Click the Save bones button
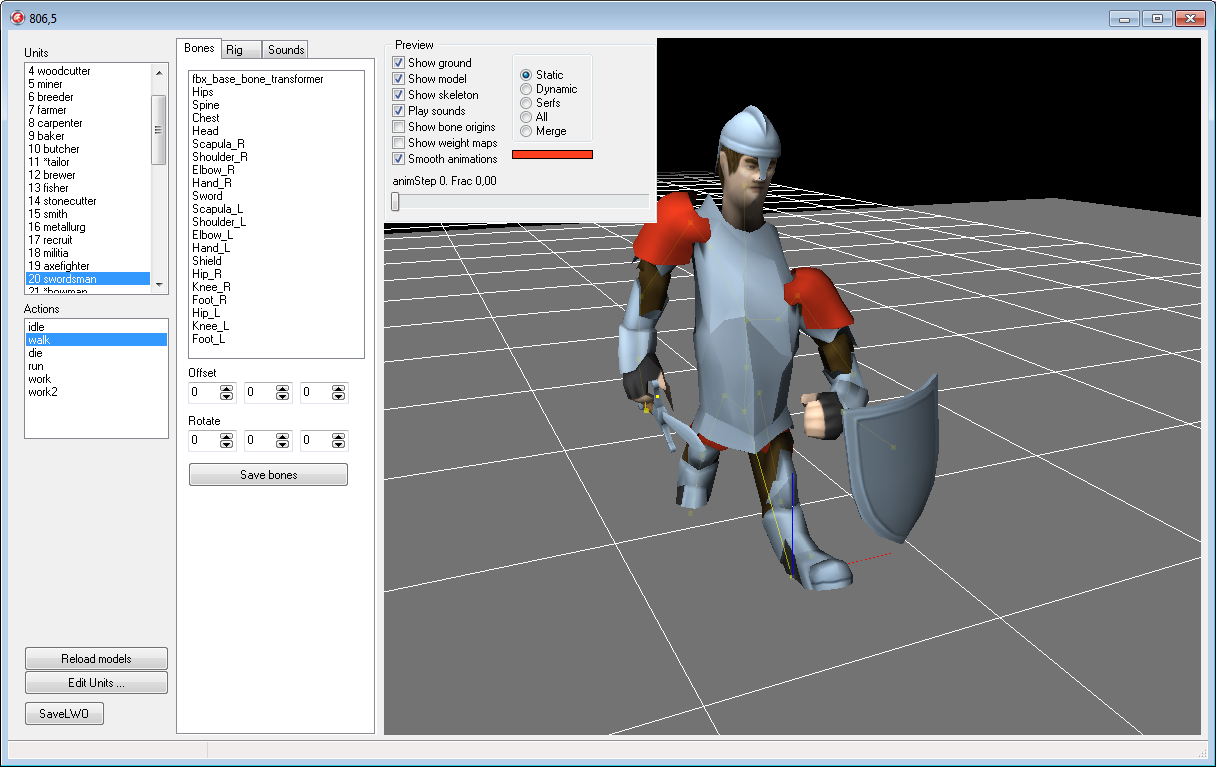Screen dimensions: 1216x767 tap(268, 475)
